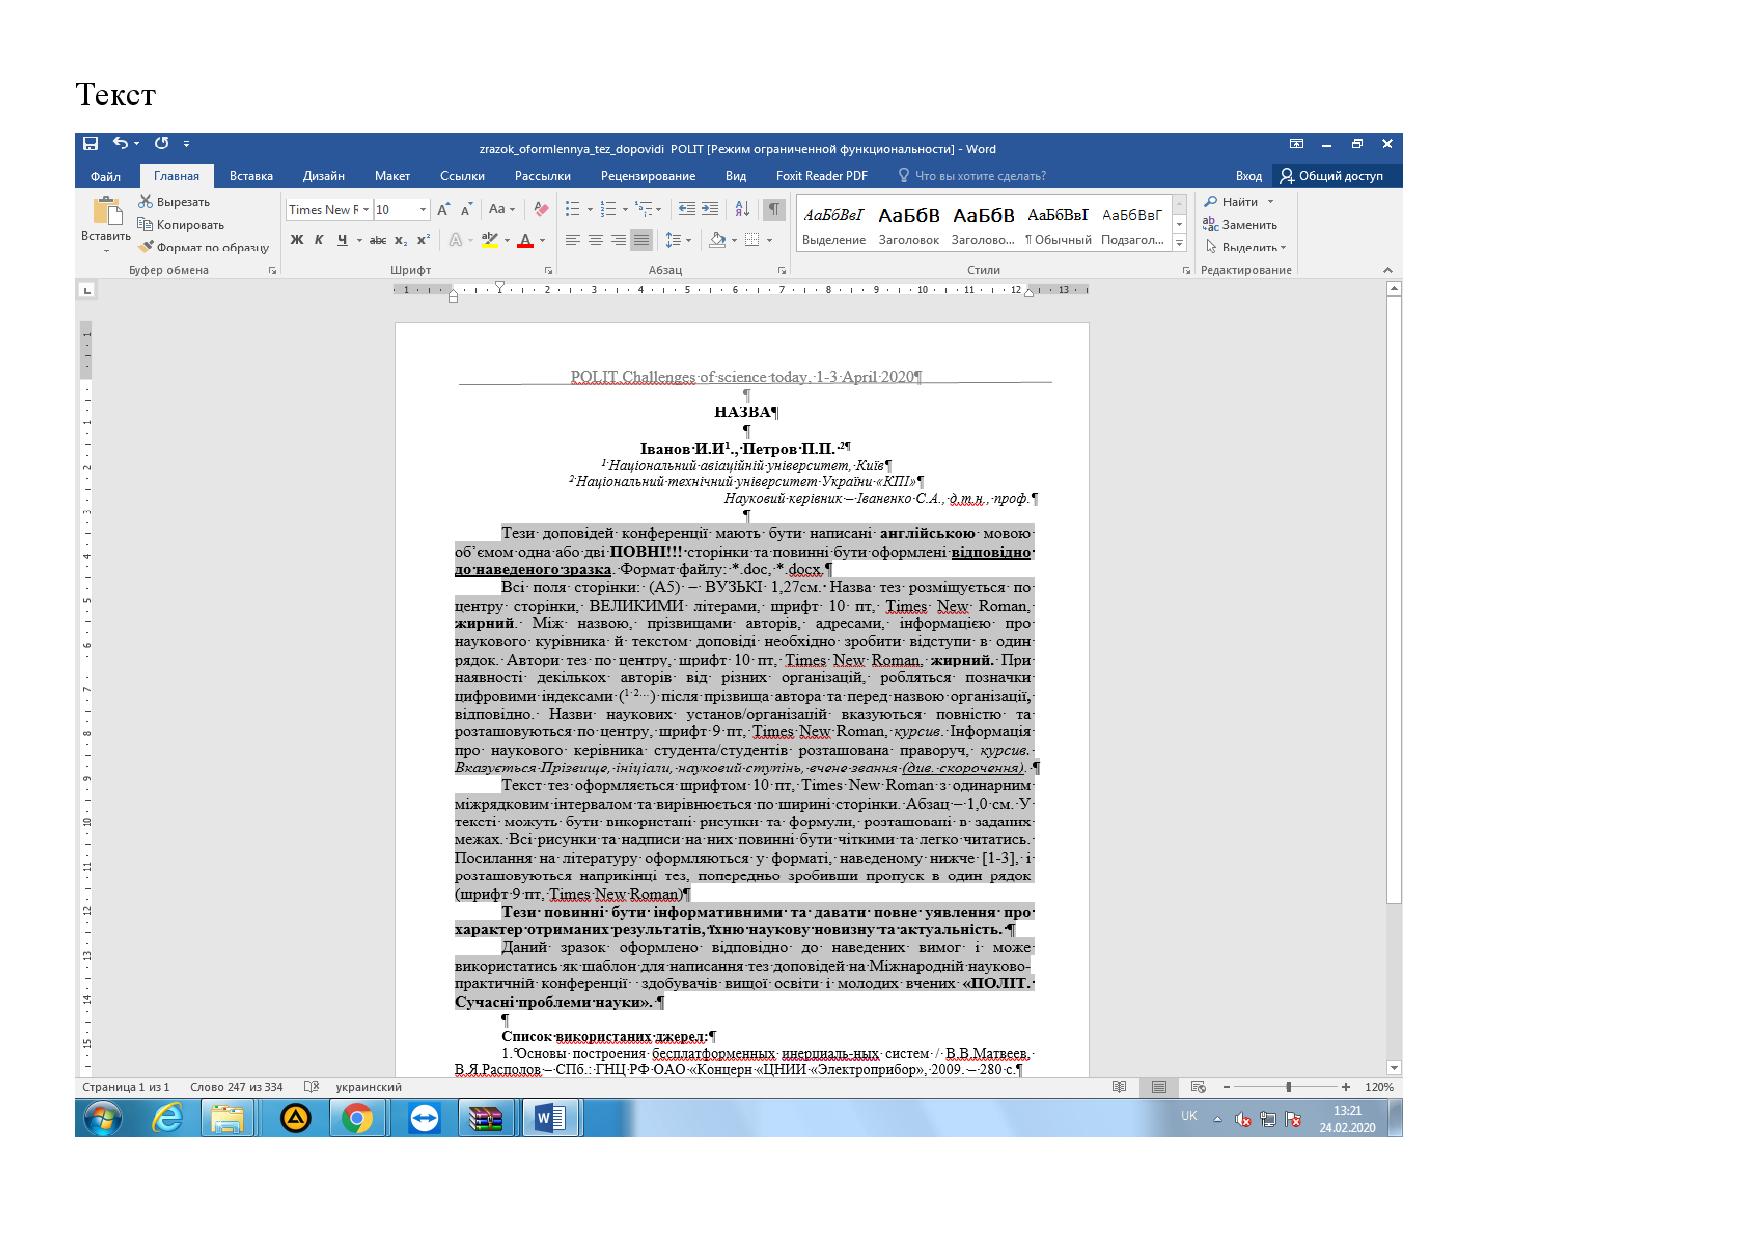Image resolution: width=1754 pixels, height=1240 pixels.
Task: Click the Общий доступ share button
Action: 1331,176
